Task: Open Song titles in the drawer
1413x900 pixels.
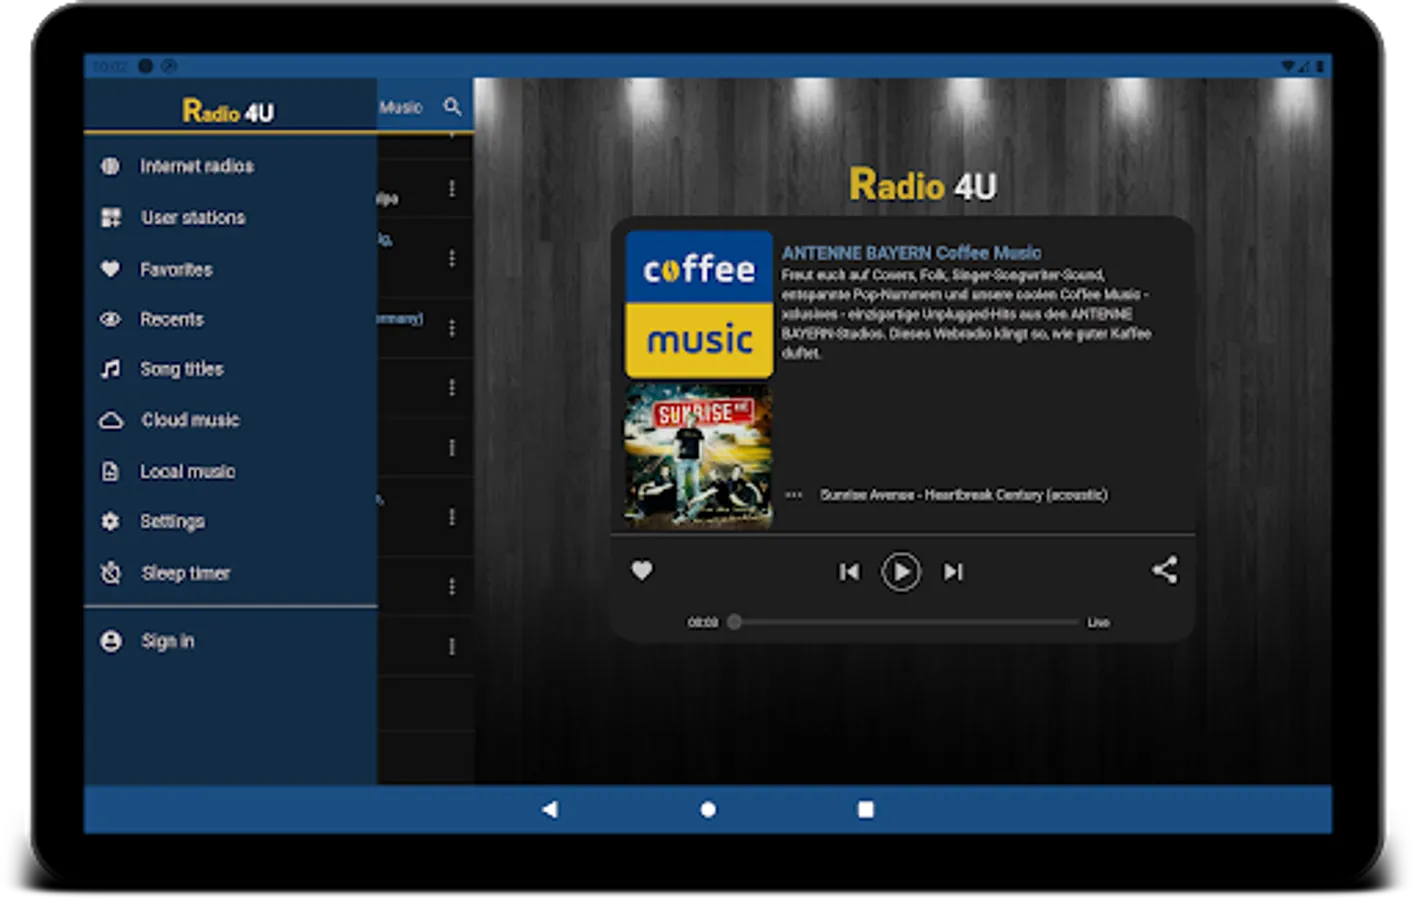Action: (230, 369)
